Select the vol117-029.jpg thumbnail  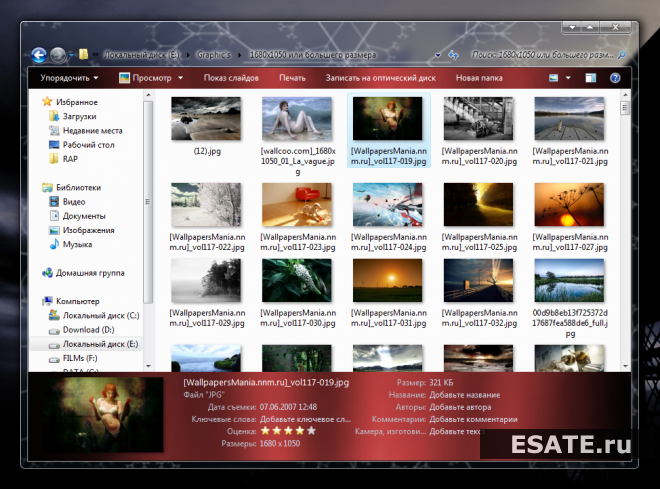click(x=206, y=280)
